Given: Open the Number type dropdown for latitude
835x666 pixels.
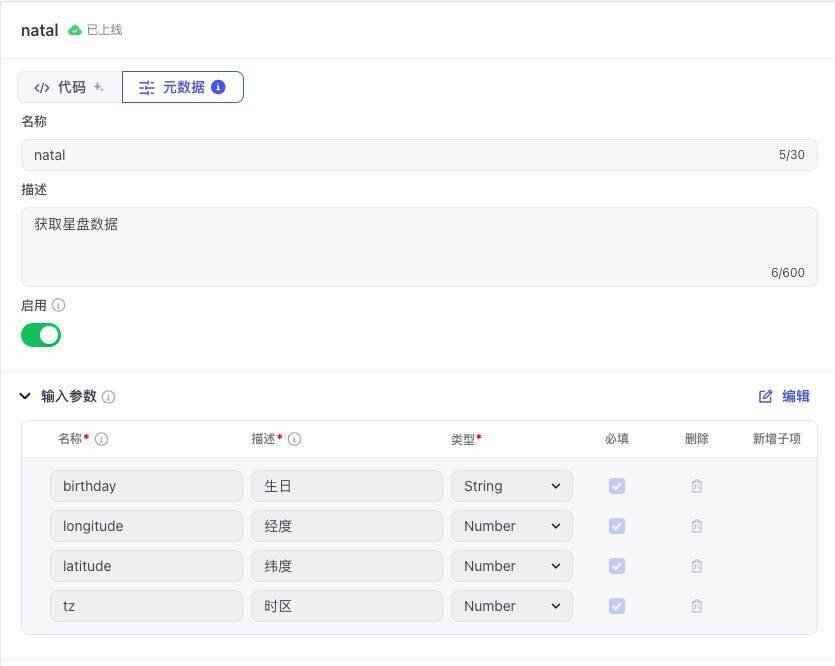Looking at the screenshot, I should click(x=511, y=566).
